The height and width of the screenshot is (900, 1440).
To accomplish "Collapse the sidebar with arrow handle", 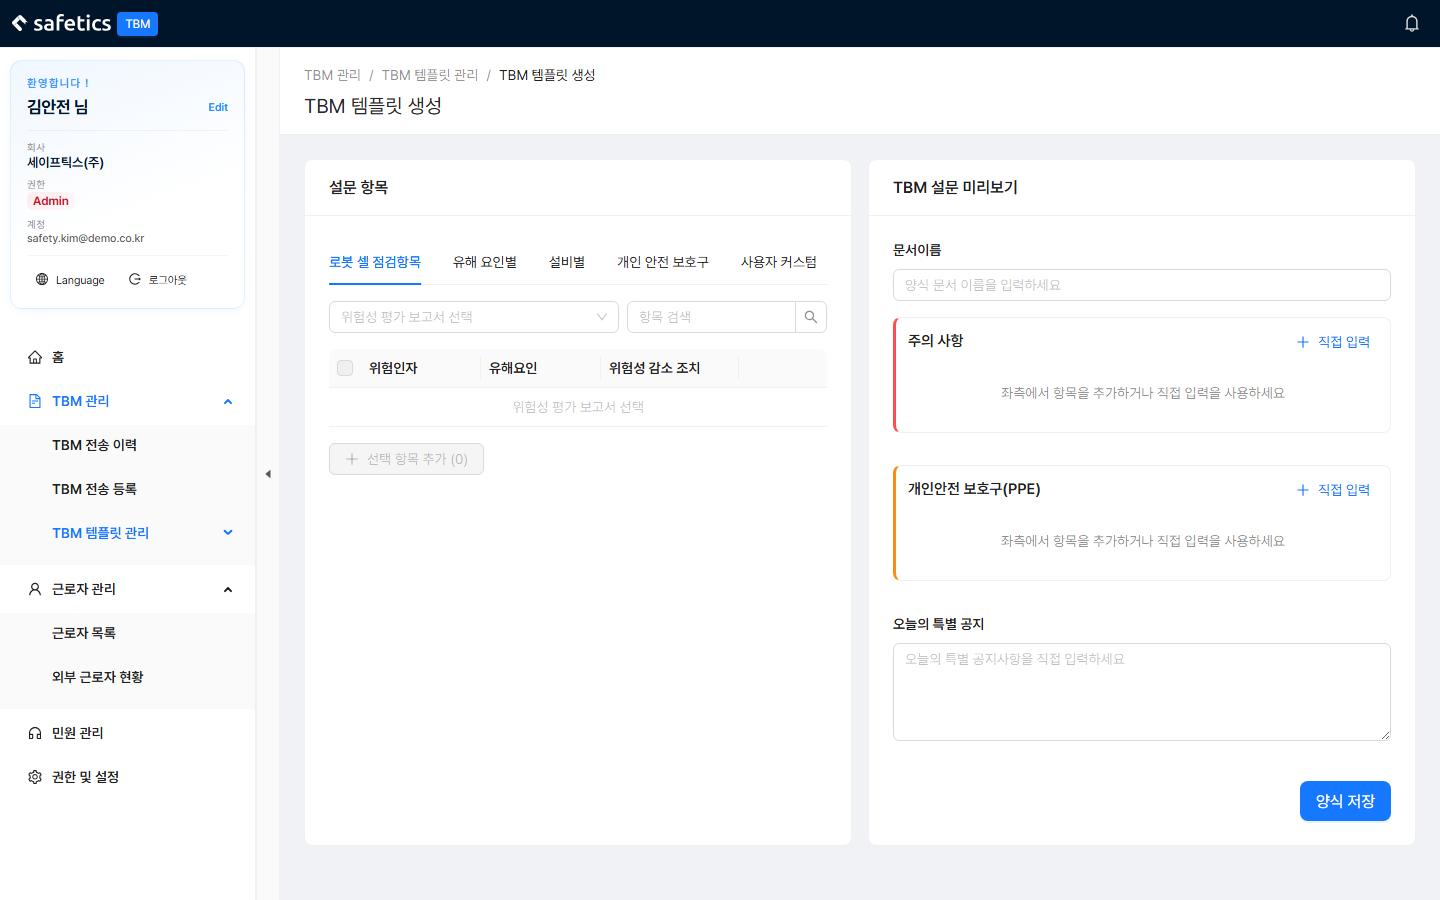I will point(268,474).
